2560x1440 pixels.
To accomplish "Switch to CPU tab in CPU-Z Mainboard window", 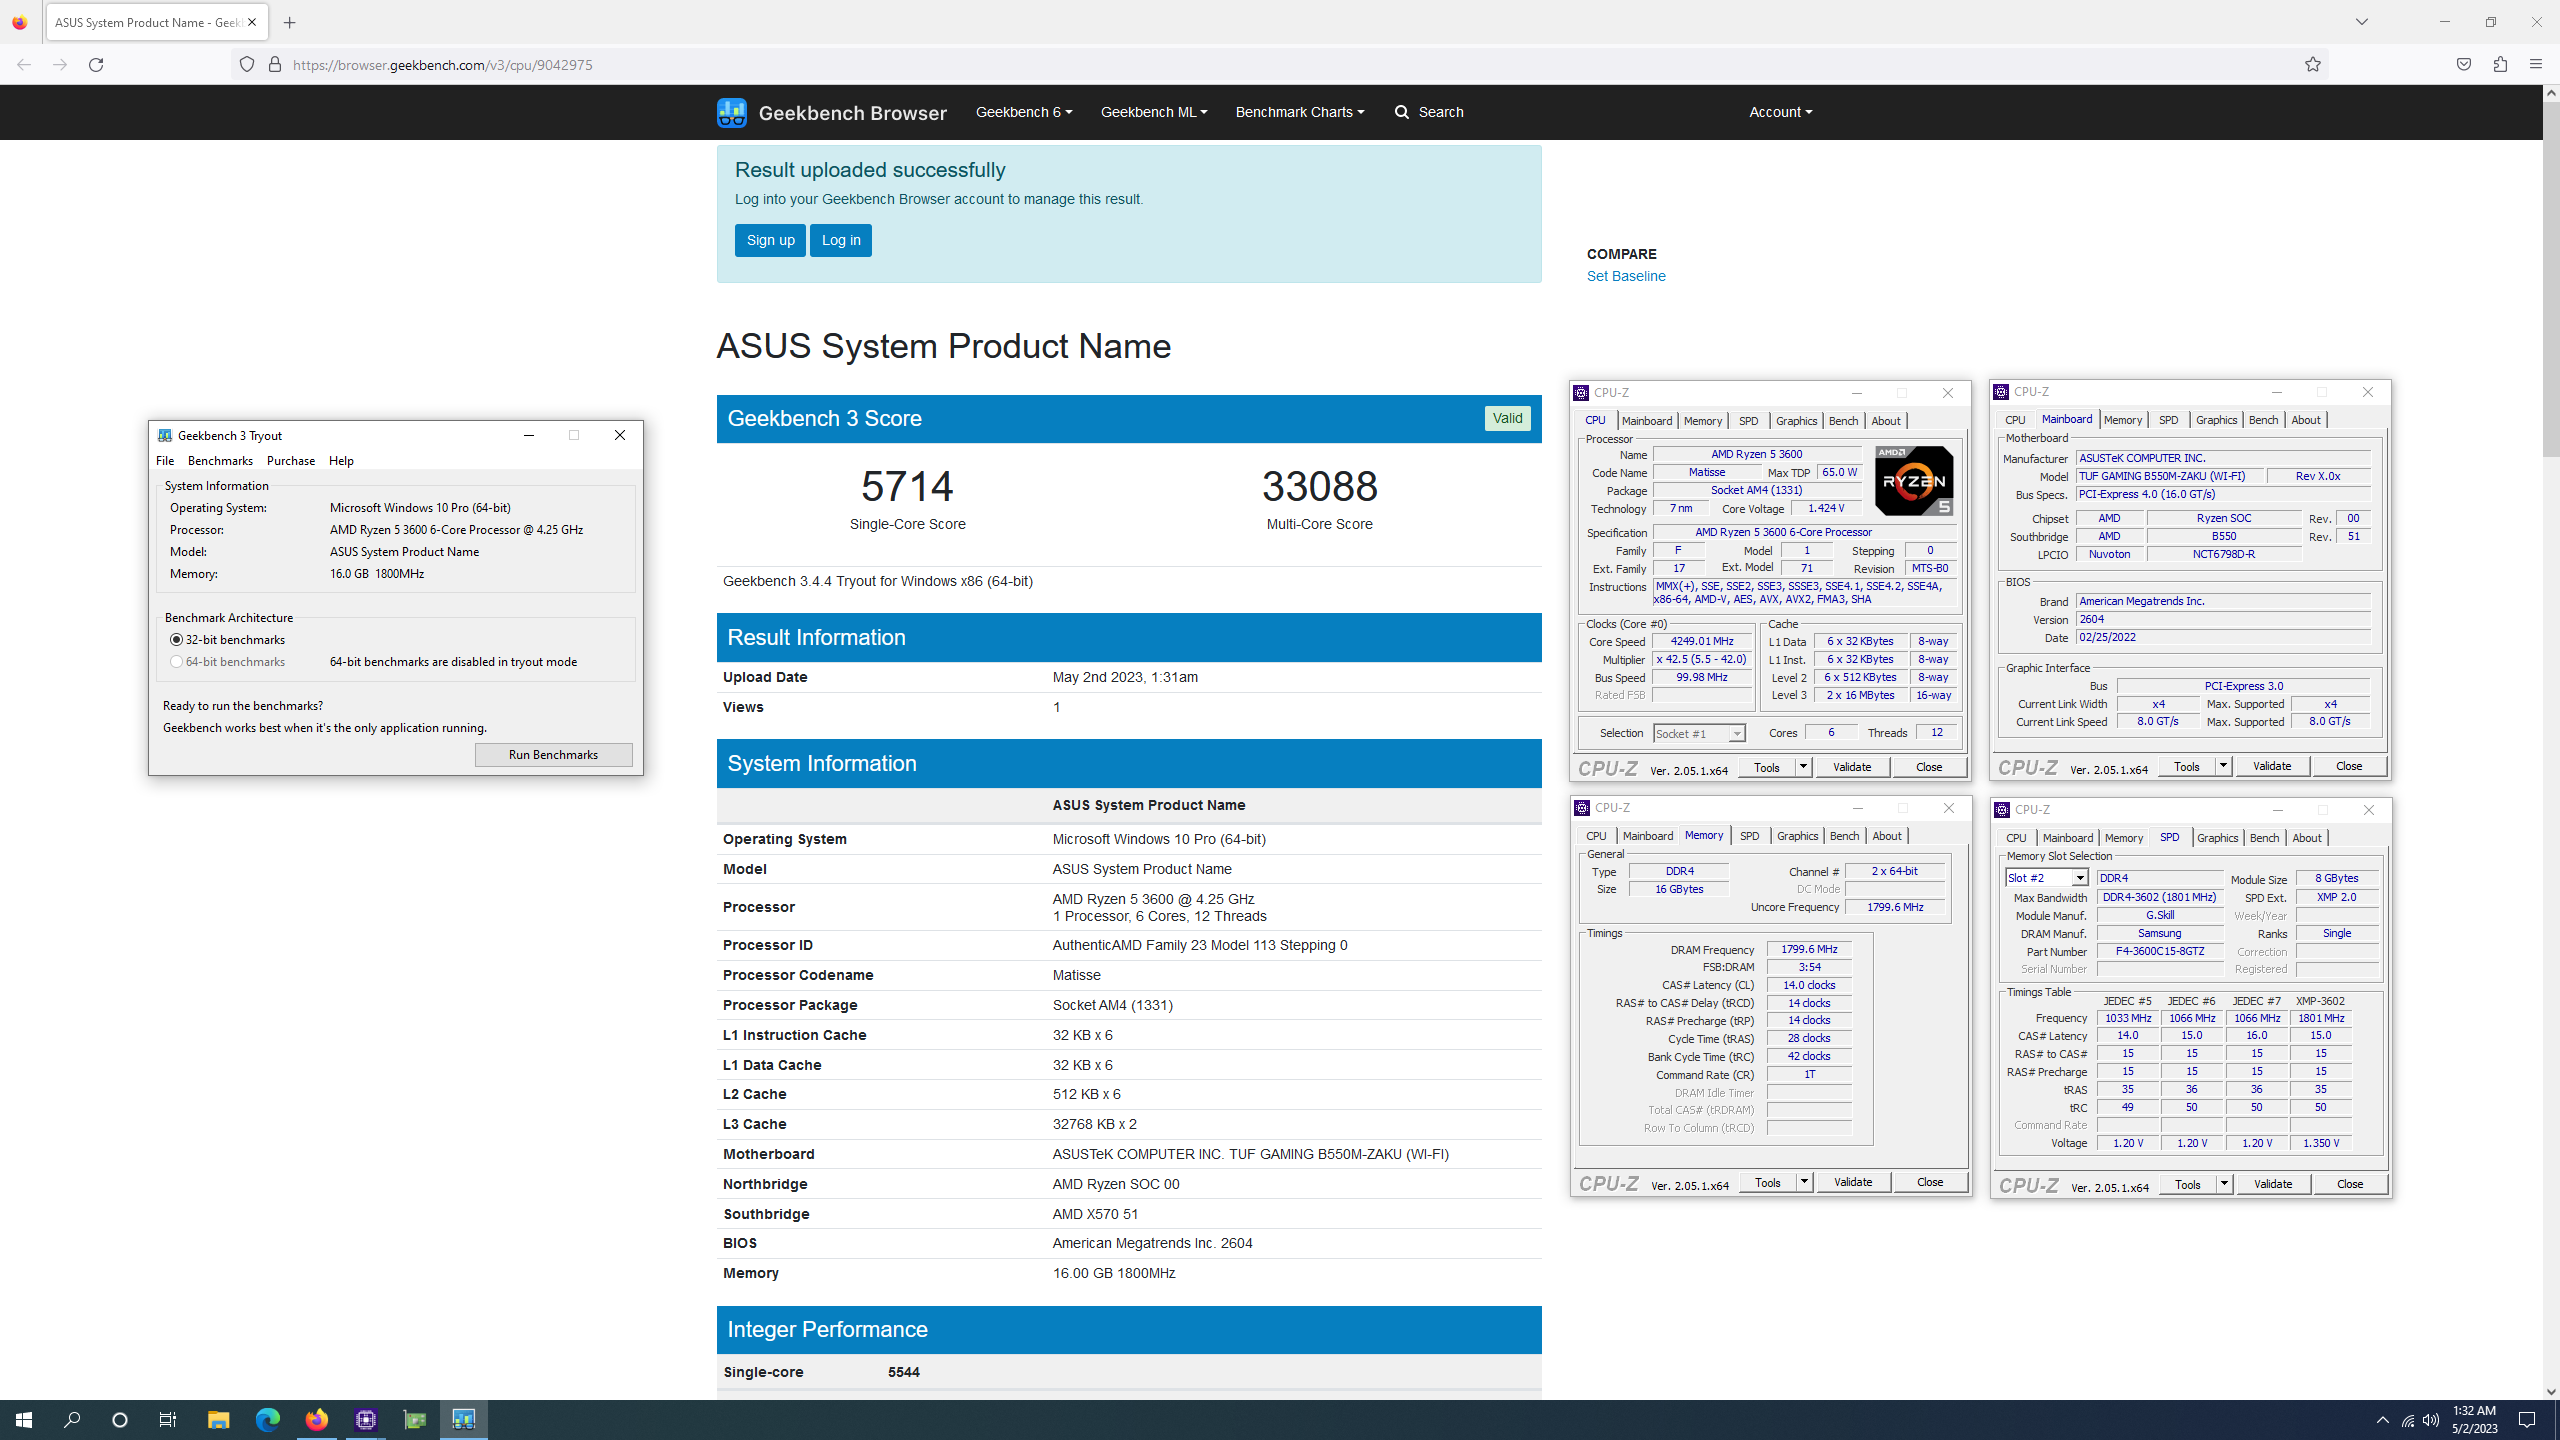I will click(2015, 420).
